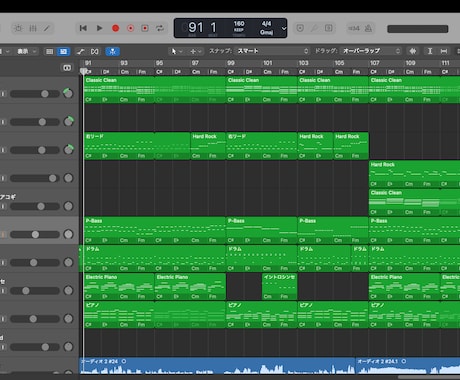Open the Smart Controls dial icon
This screenshot has height=380, width=460.
[18, 28]
